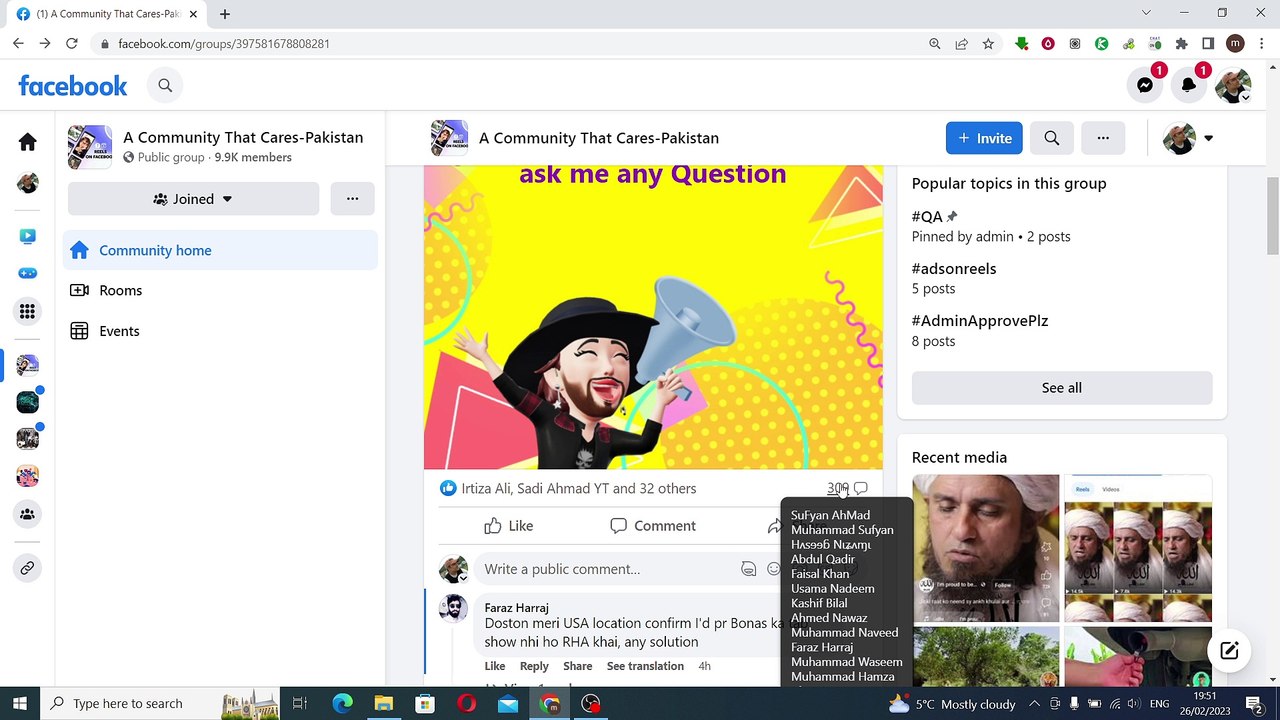
Task: Open the notifications bell
Action: 1189,86
